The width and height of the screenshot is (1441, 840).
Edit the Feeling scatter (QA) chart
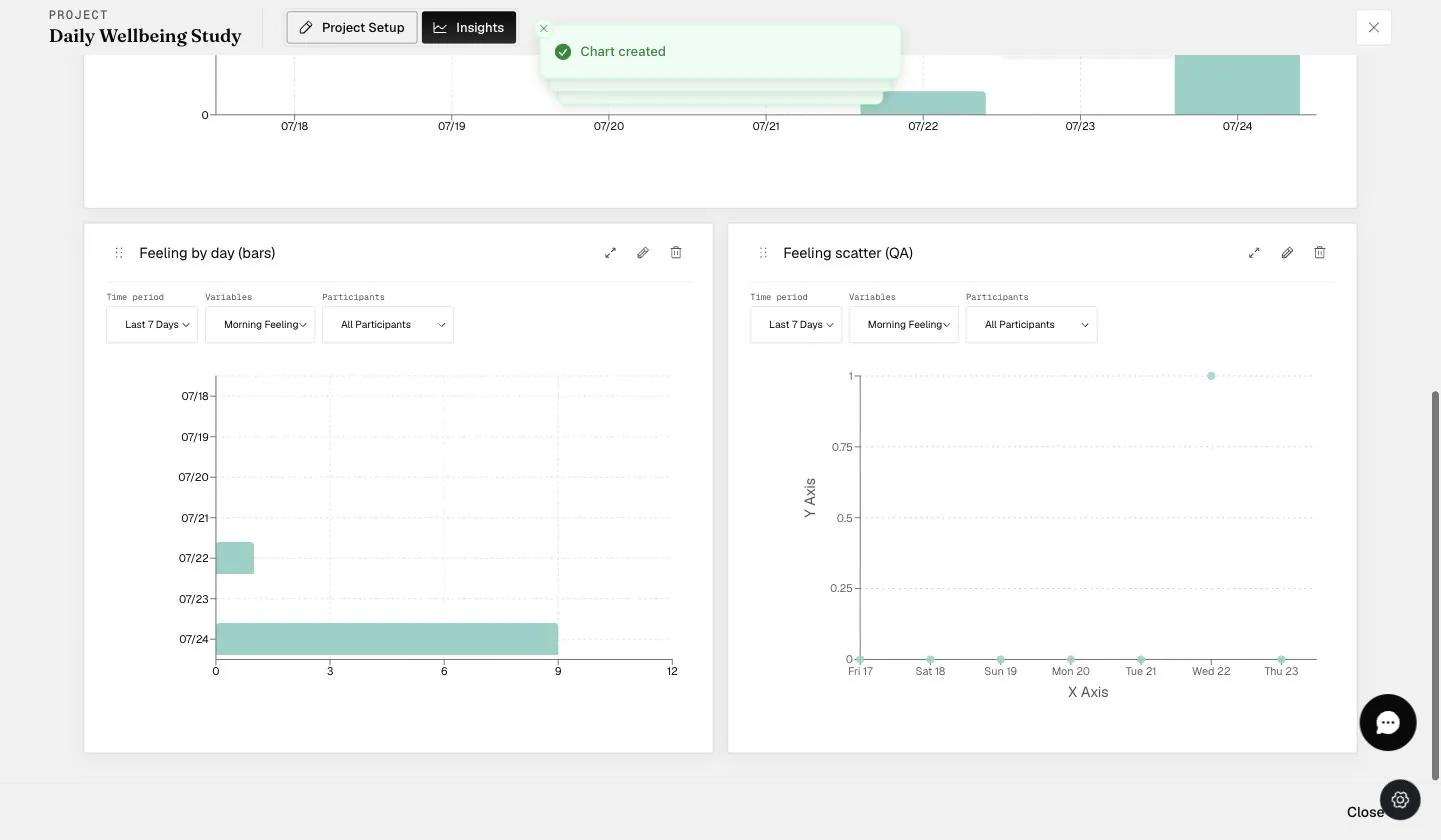pos(1287,253)
